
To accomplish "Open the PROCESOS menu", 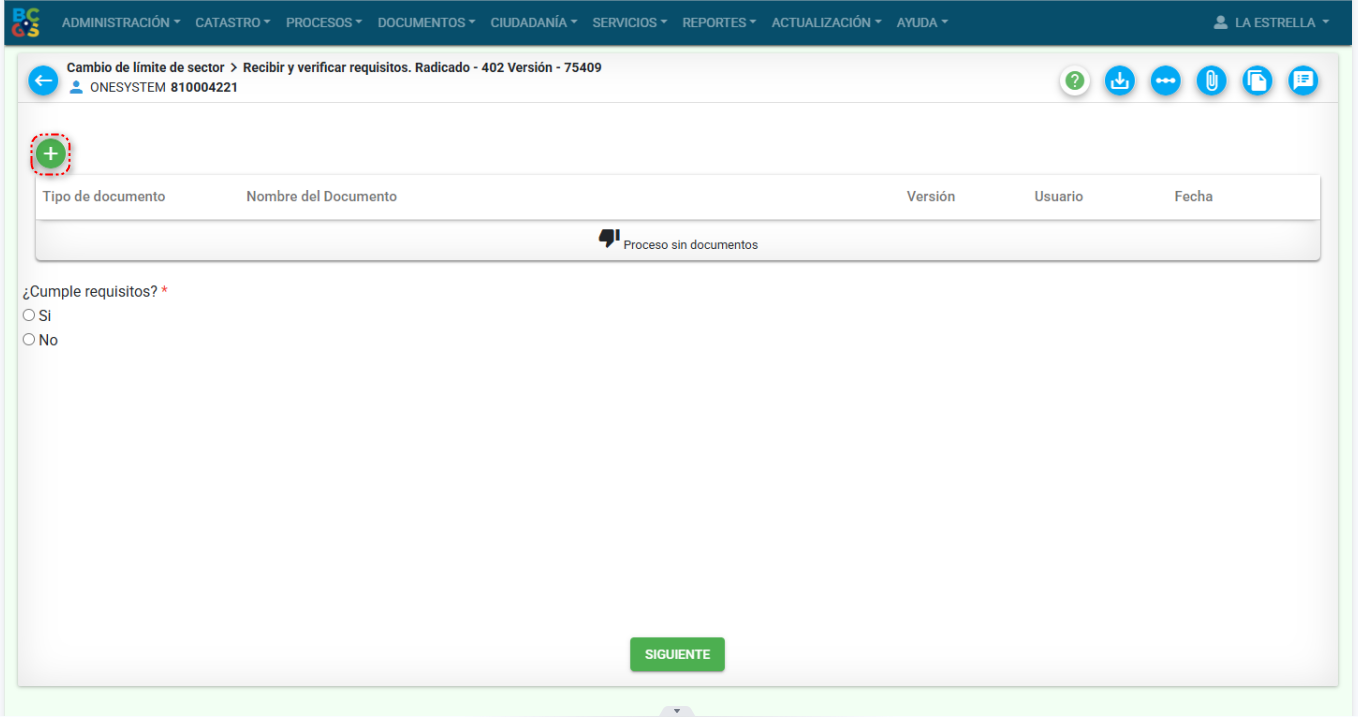I will point(324,22).
